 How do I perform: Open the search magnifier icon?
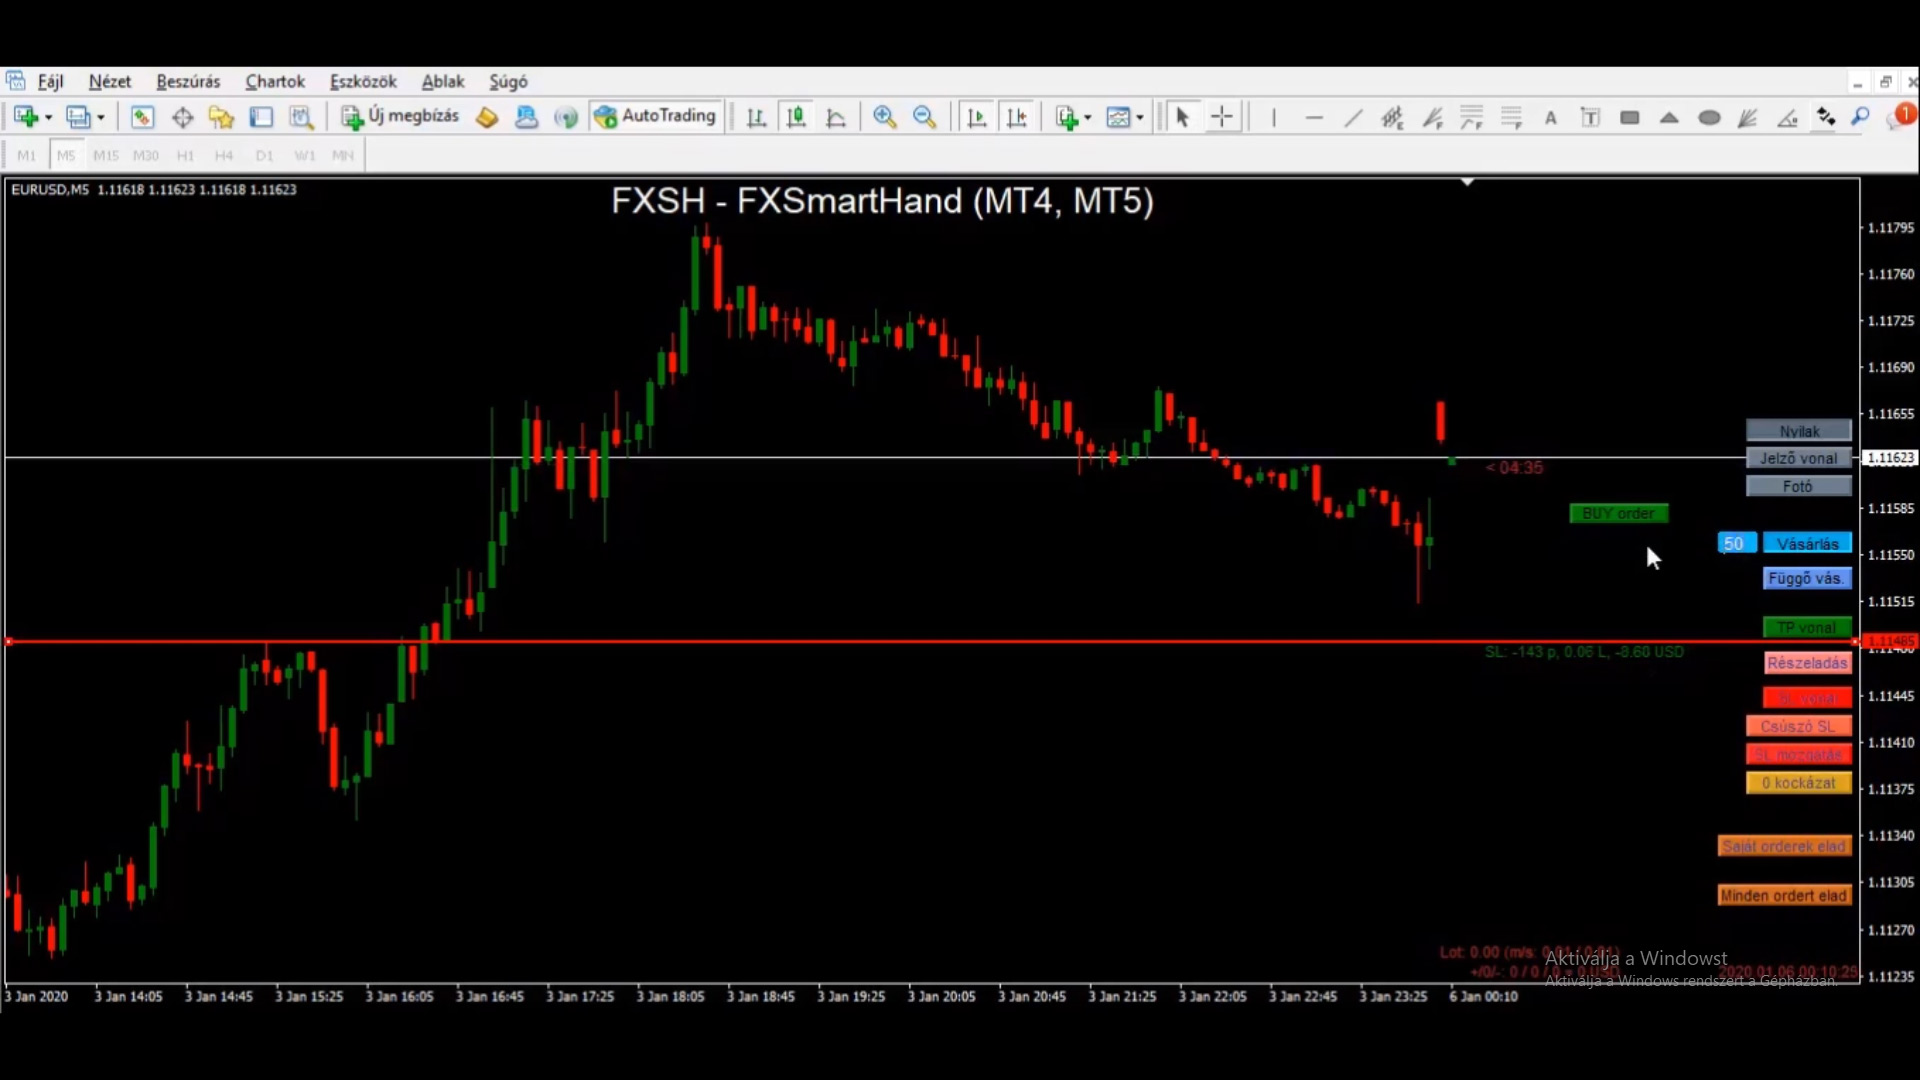tap(1861, 117)
